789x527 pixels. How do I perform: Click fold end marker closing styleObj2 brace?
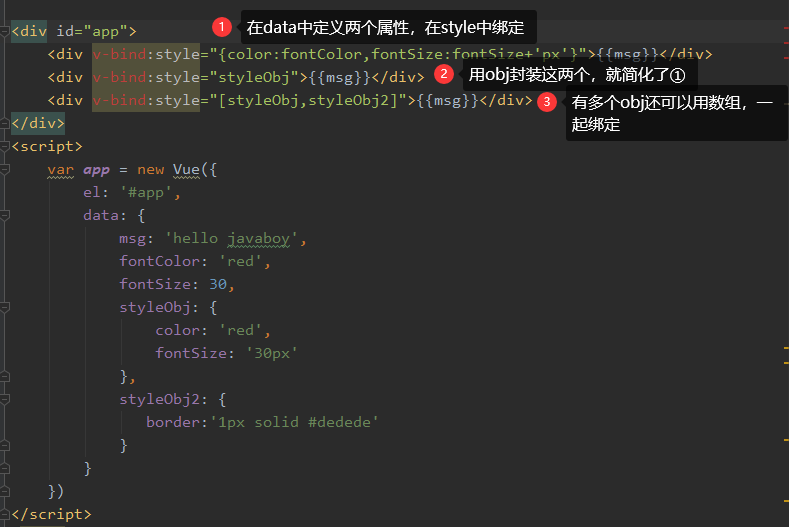click(x=5, y=446)
